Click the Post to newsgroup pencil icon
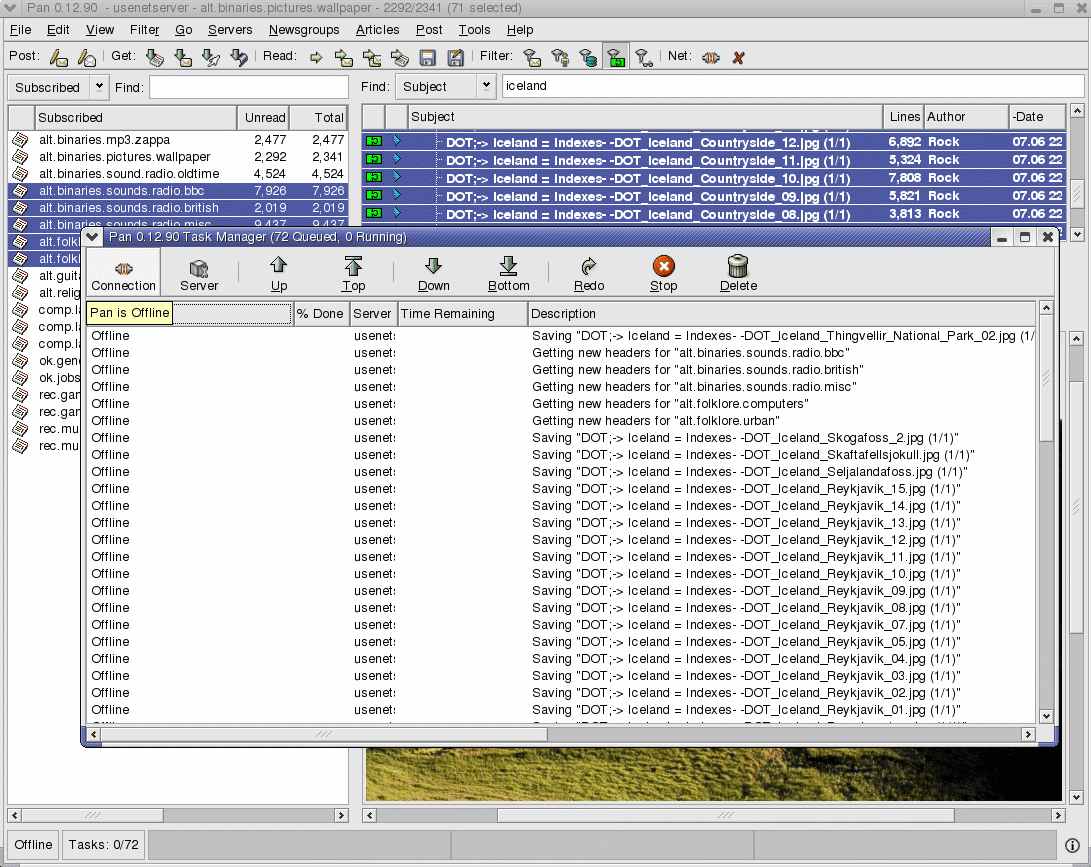Viewport: 1091px width, 867px height. point(59,57)
